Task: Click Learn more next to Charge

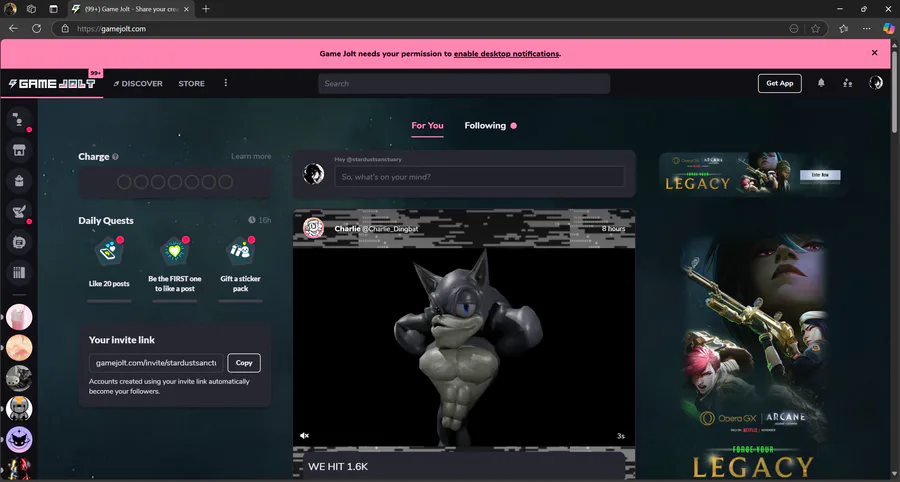Action: [x=251, y=156]
